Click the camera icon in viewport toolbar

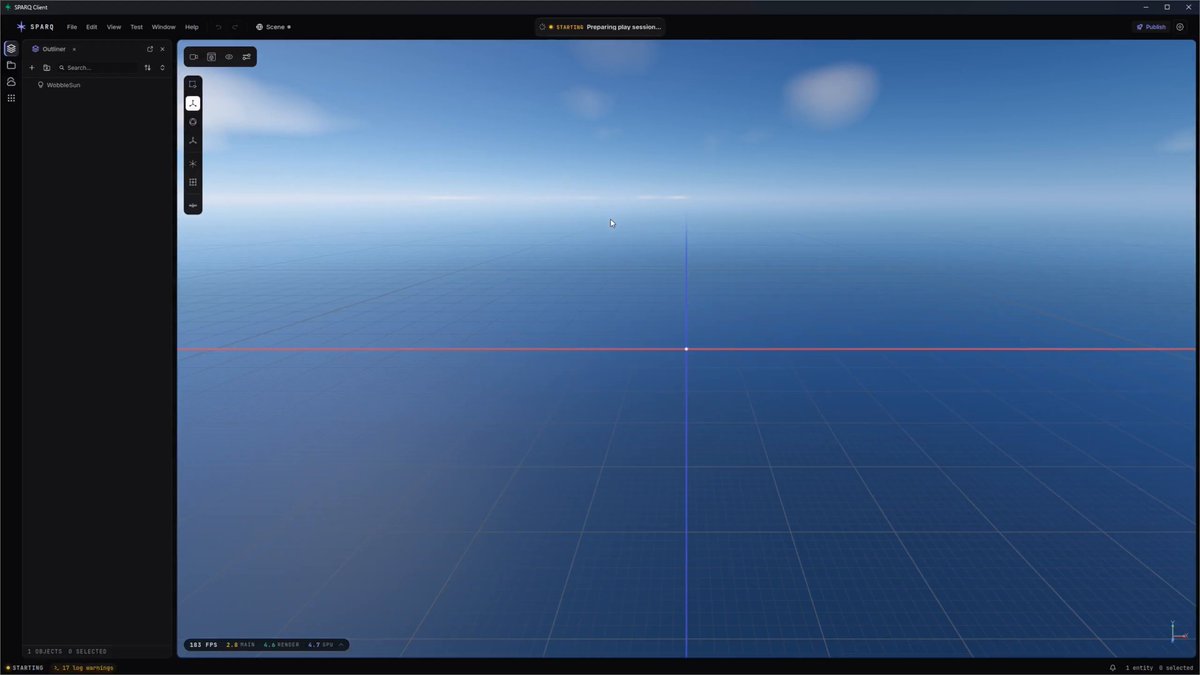[x=194, y=57]
